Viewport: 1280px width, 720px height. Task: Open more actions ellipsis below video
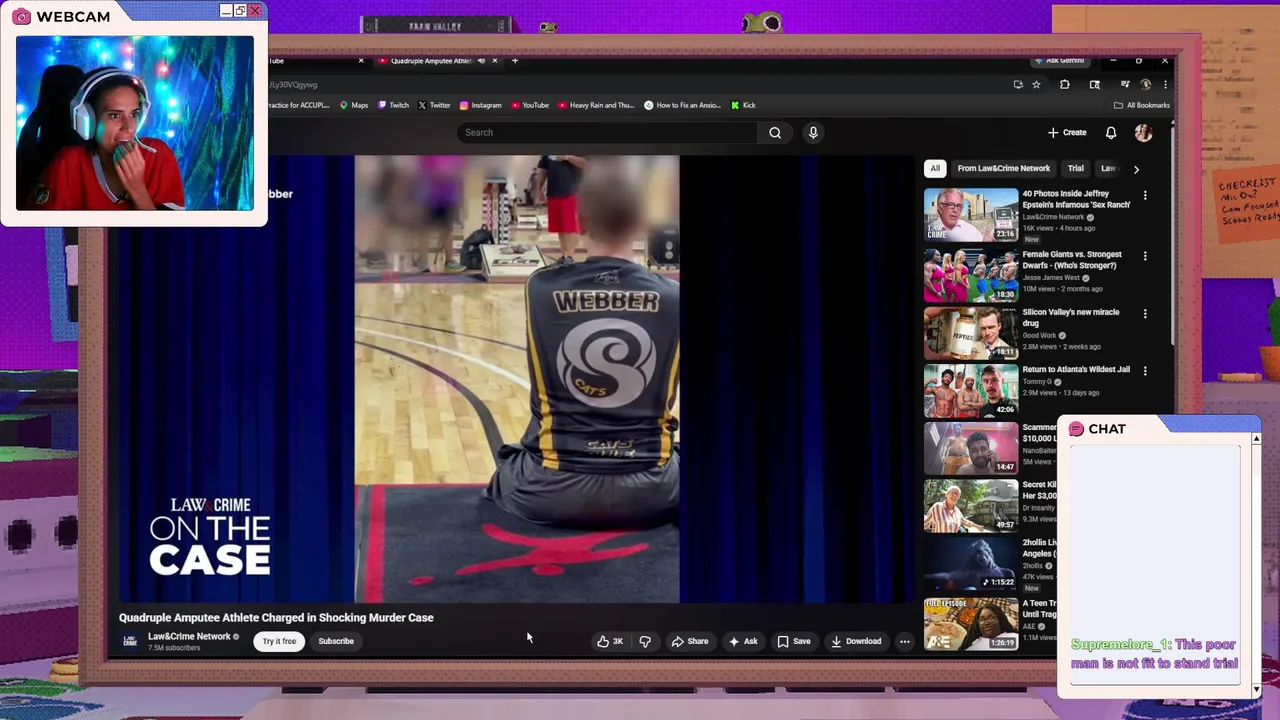904,641
